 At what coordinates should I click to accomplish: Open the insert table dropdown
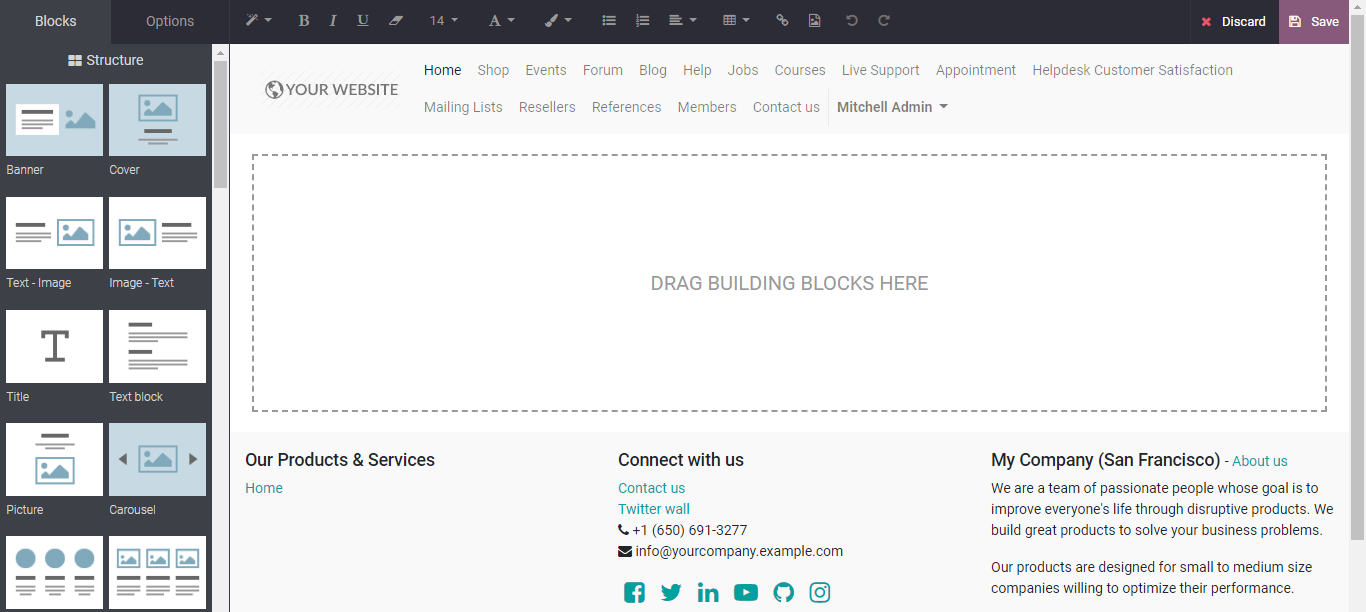736,21
